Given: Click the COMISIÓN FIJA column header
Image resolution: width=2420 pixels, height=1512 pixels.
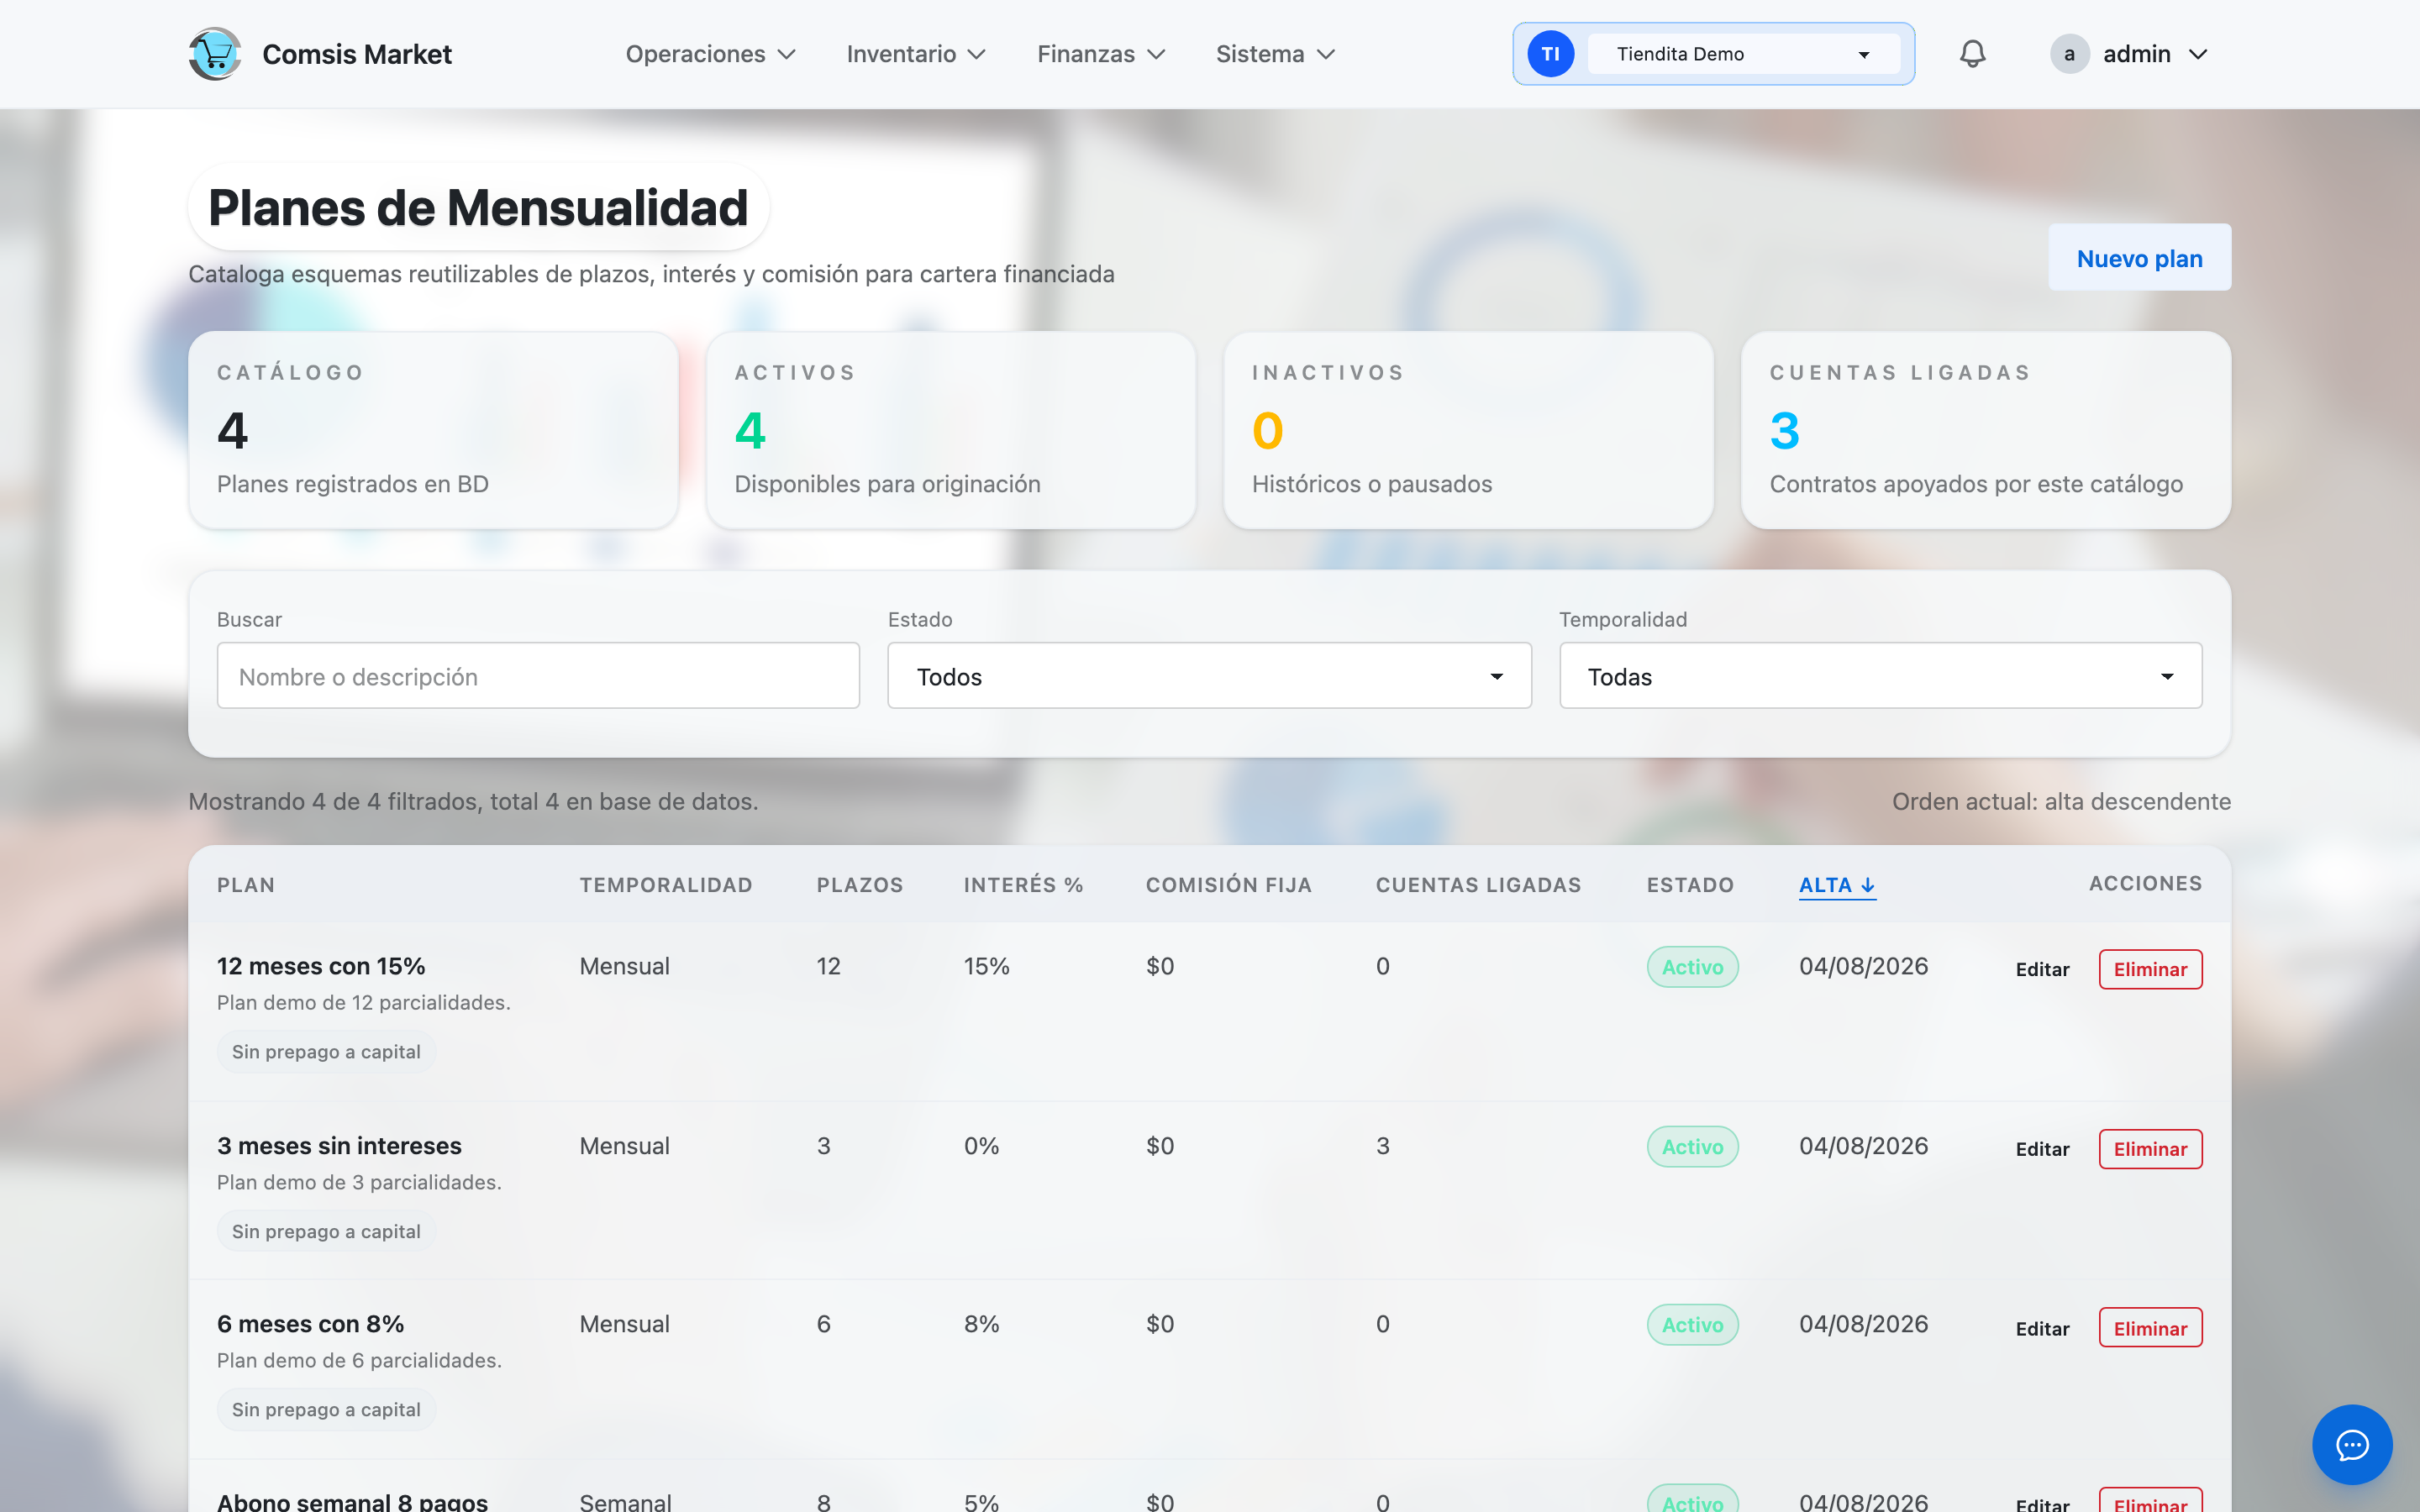Looking at the screenshot, I should pyautogui.click(x=1229, y=885).
